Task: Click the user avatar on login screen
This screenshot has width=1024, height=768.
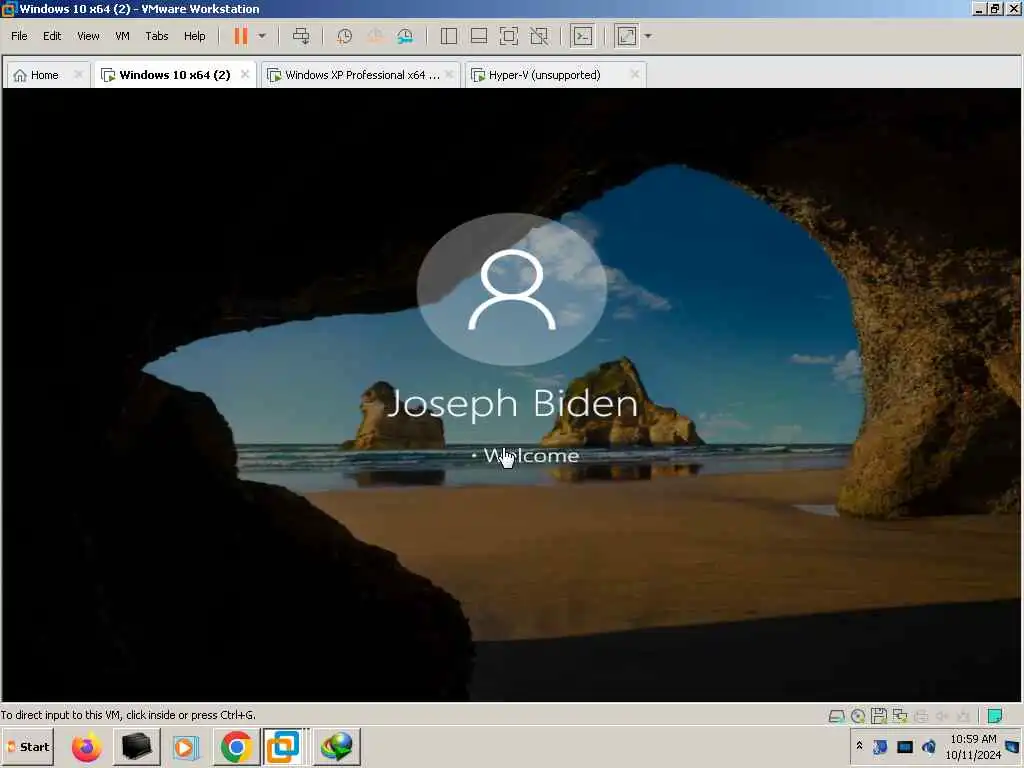Action: coord(512,289)
